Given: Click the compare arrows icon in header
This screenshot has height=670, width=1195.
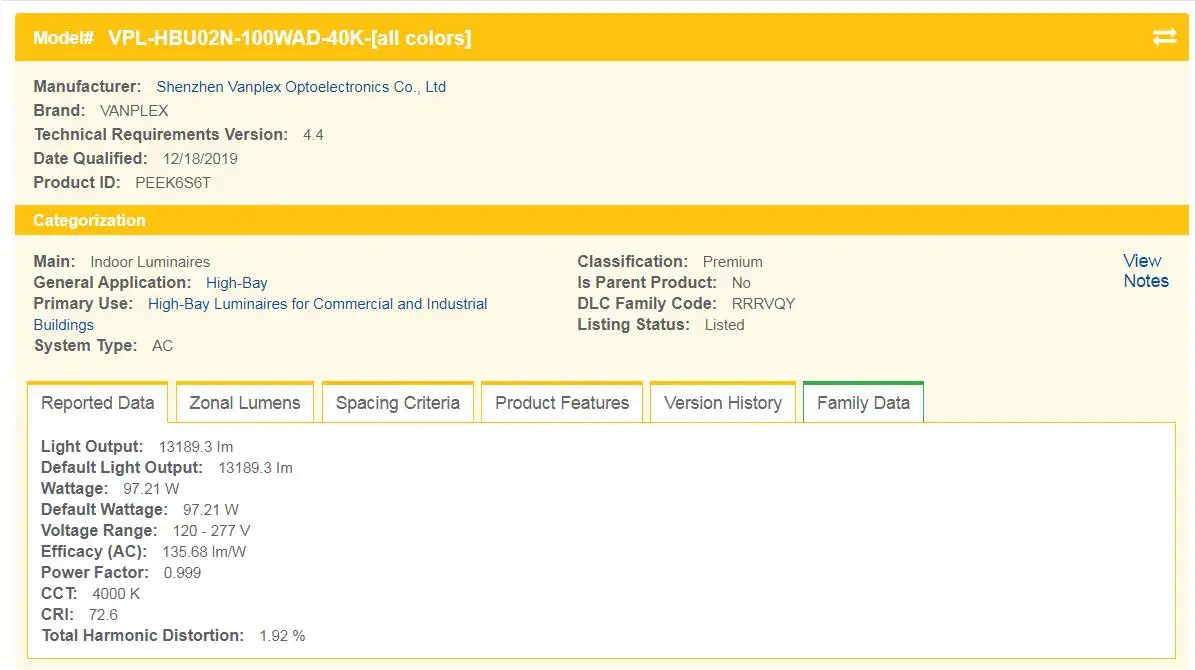Looking at the screenshot, I should [1164, 37].
